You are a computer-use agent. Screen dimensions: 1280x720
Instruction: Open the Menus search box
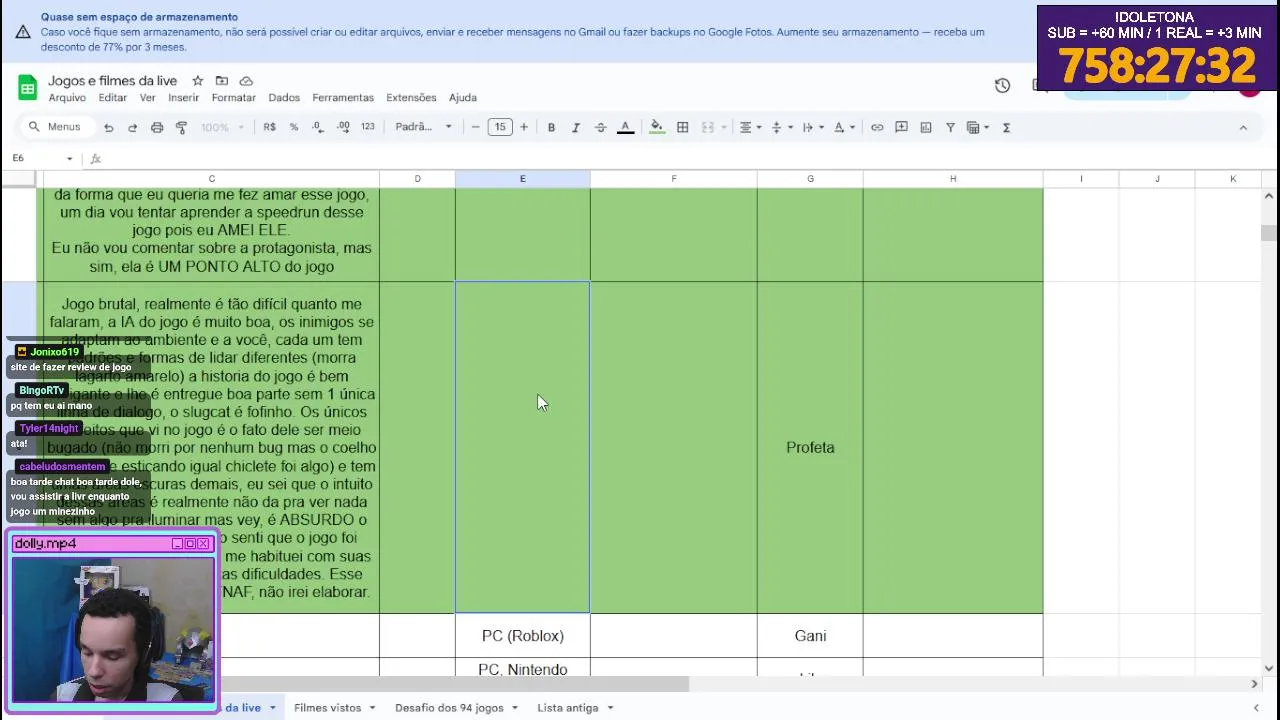pyautogui.click(x=56, y=127)
